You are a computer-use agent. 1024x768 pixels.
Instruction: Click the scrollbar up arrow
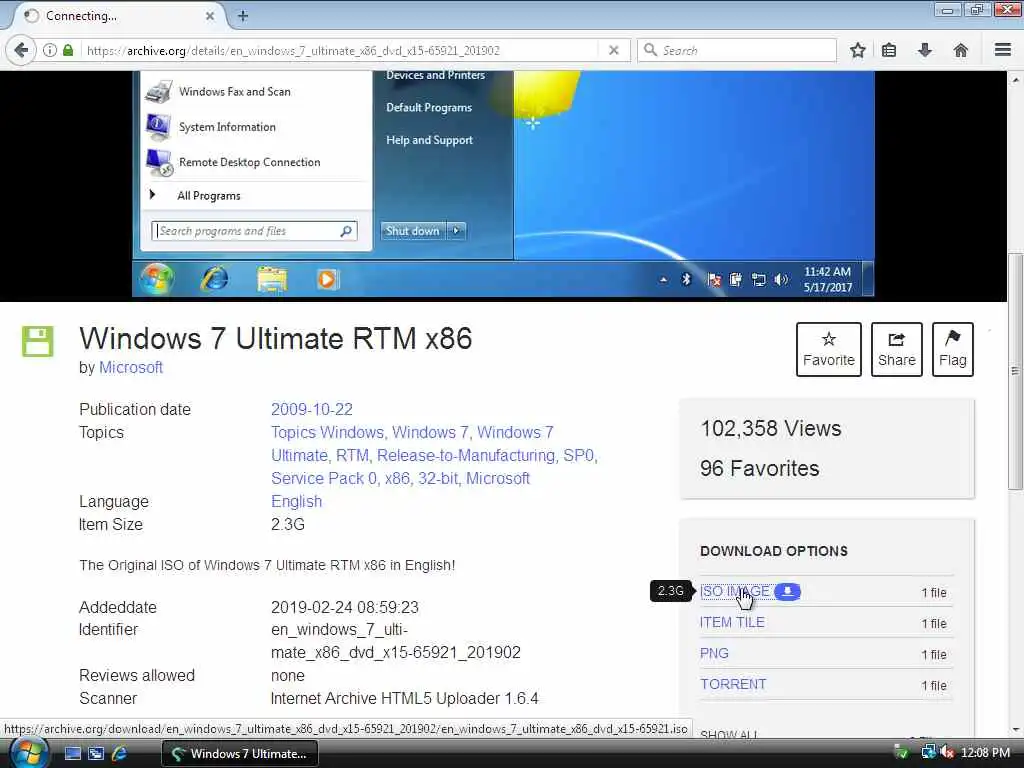1015,81
